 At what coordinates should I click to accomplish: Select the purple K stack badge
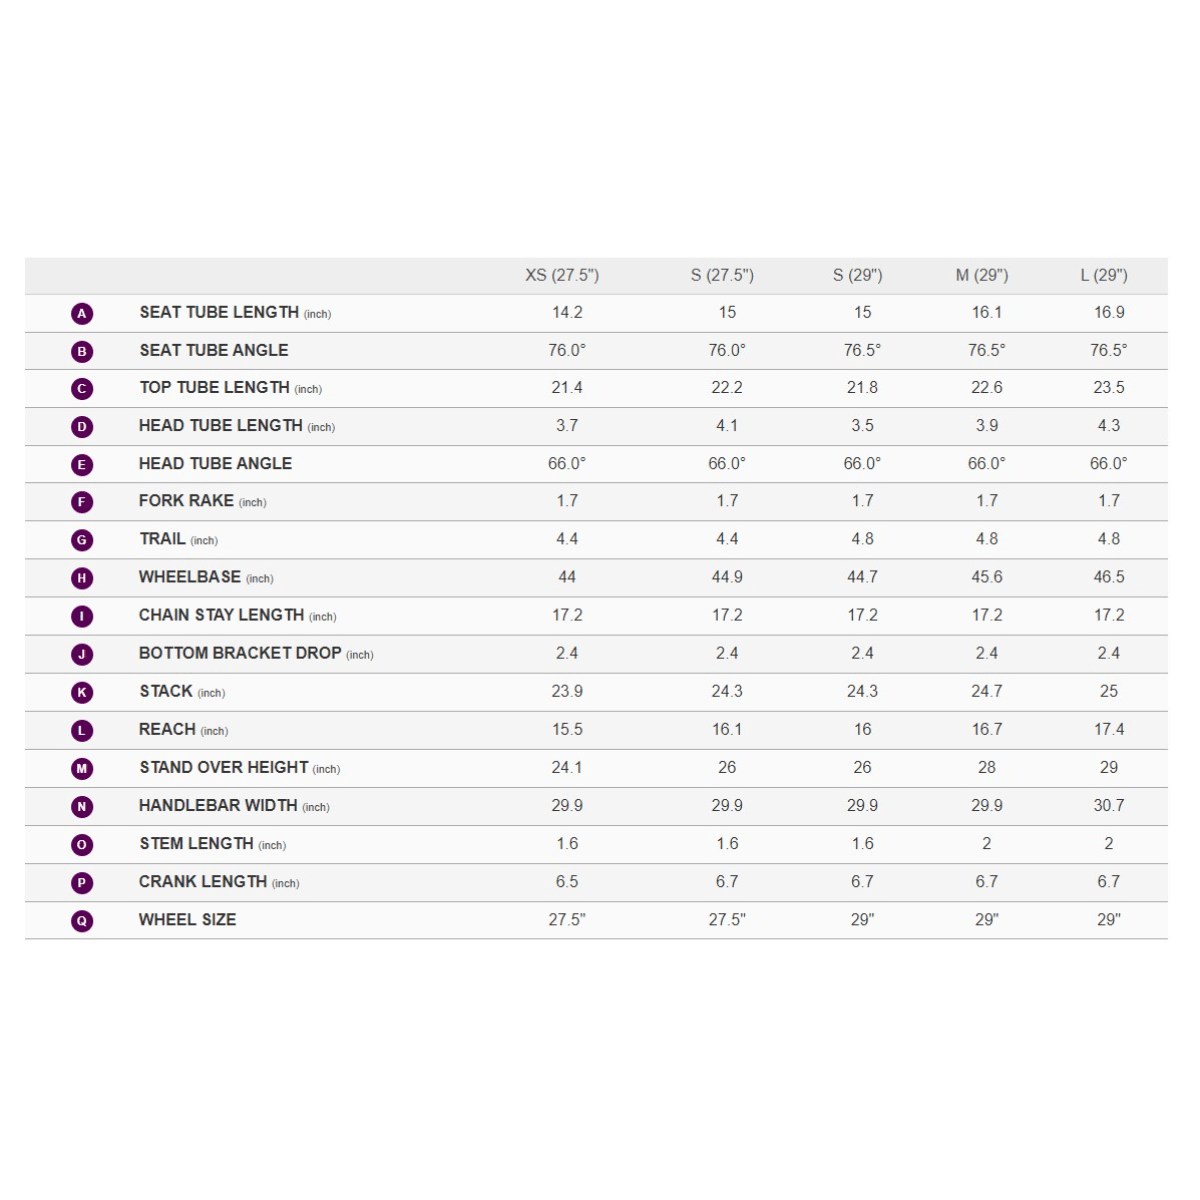[x=82, y=692]
